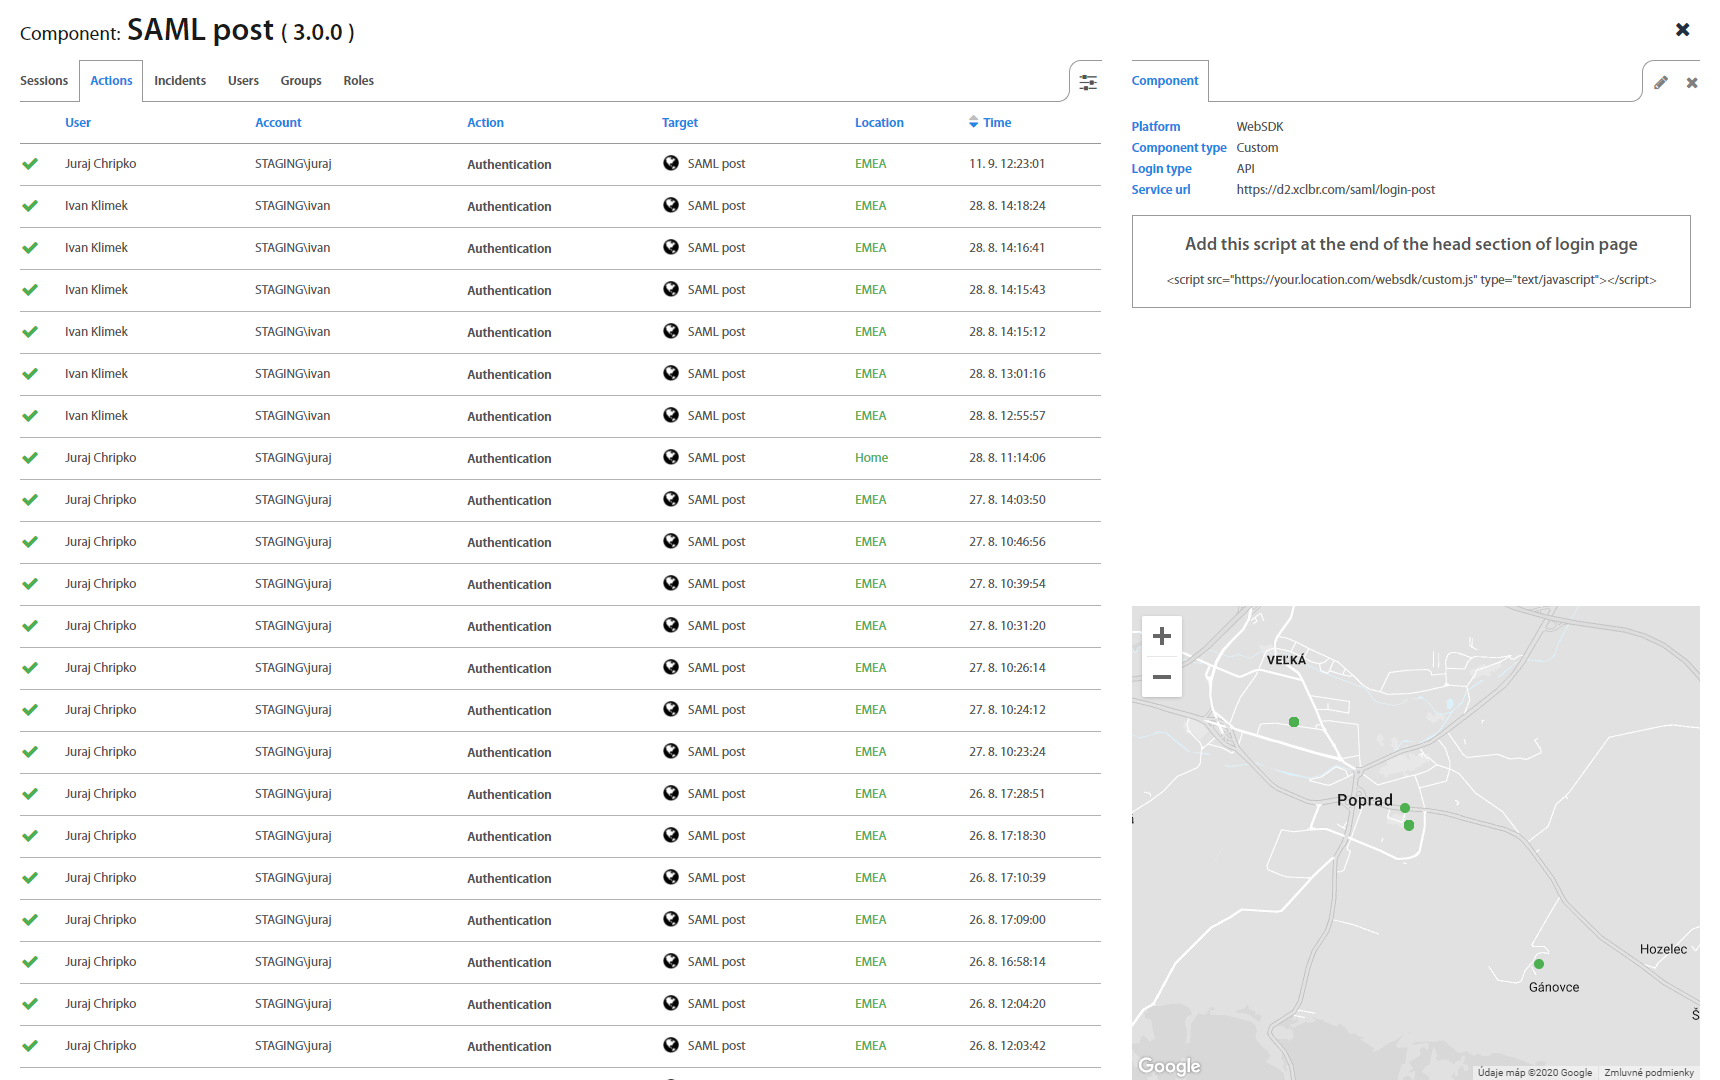The image size is (1720, 1080).
Task: Switch to the Sessions tab
Action: point(44,81)
